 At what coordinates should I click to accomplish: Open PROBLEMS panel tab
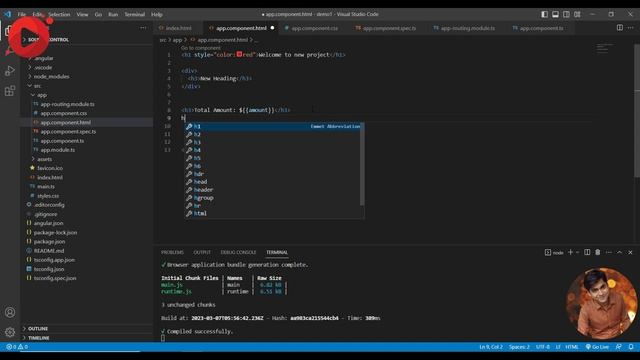tap(172, 252)
